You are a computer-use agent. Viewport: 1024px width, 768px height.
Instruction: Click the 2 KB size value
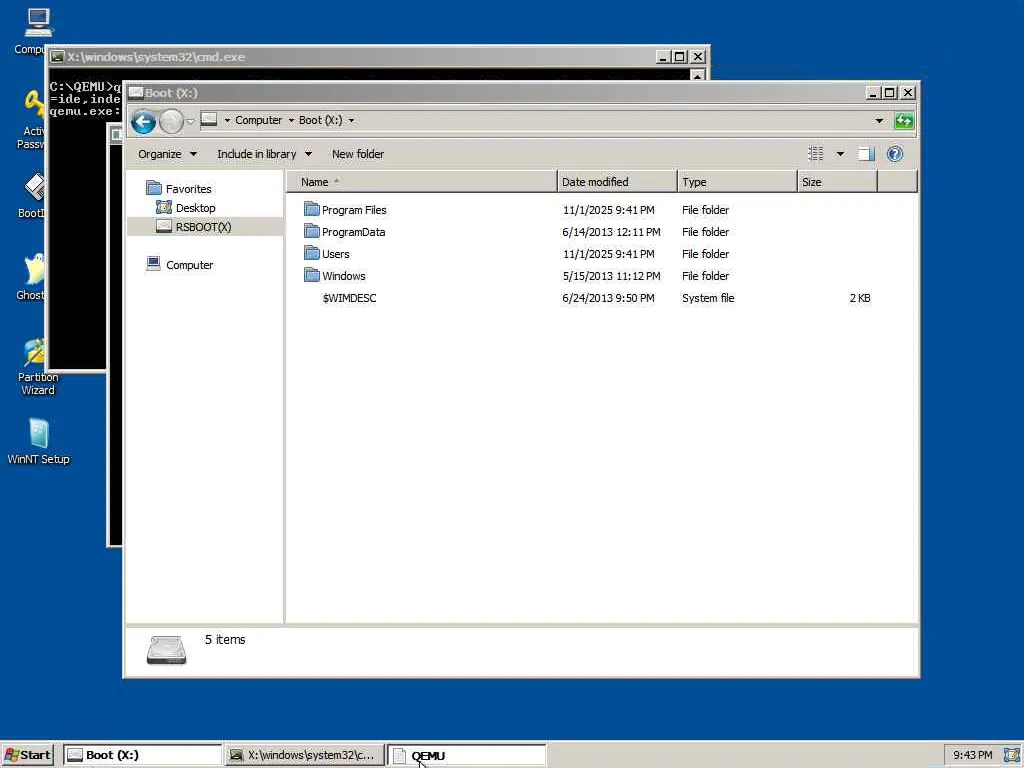pos(860,298)
